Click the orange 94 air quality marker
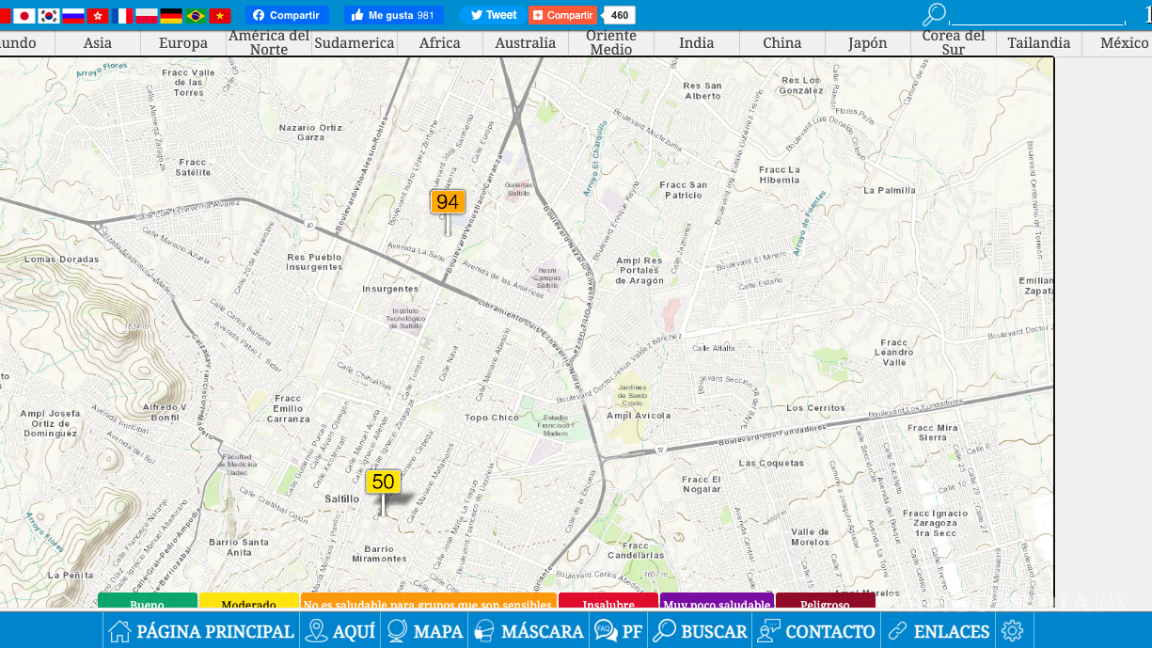This screenshot has width=1152, height=648. pyautogui.click(x=447, y=202)
